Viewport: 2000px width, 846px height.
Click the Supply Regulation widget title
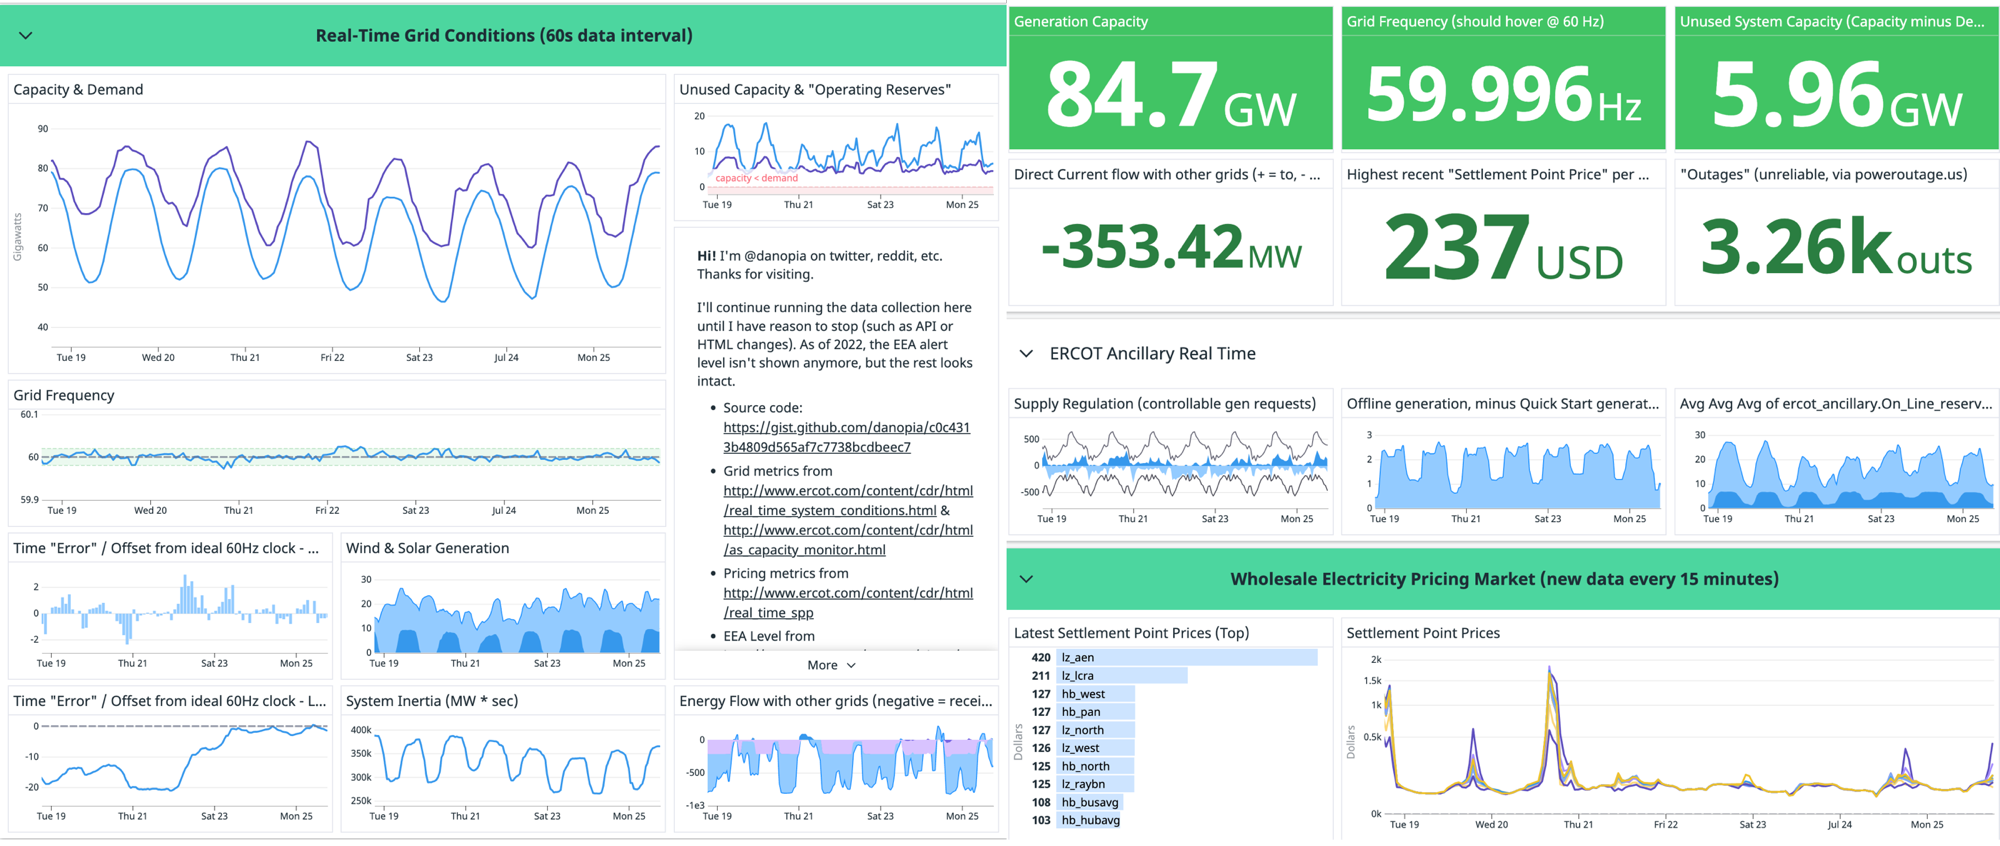point(1165,404)
